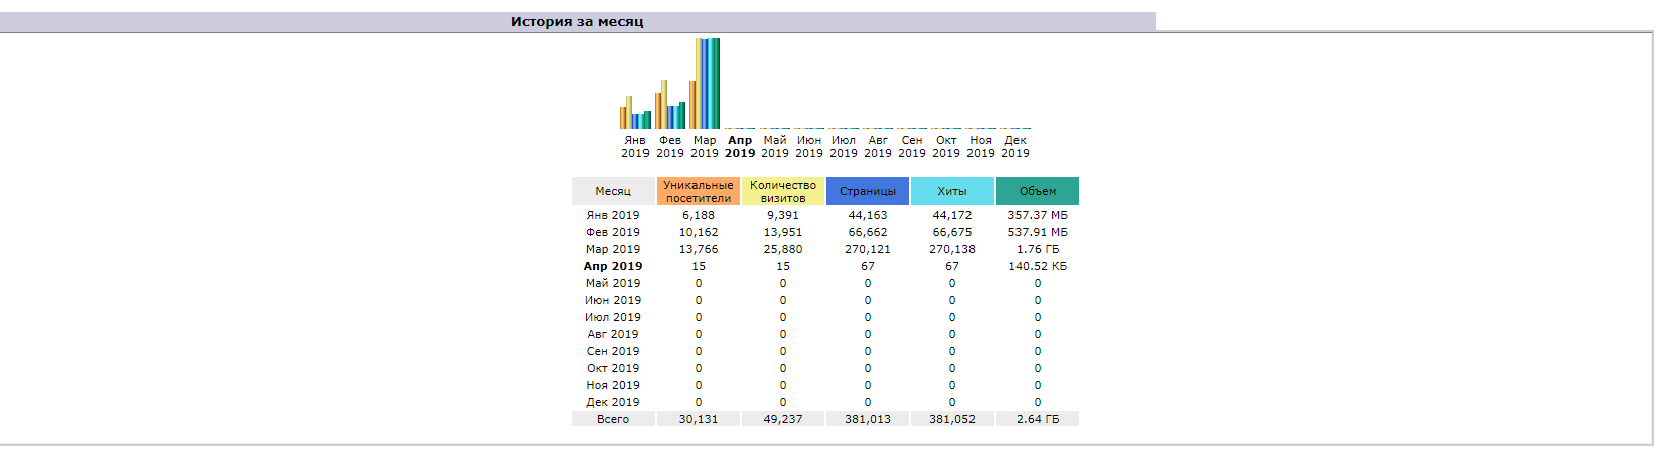The image size is (1662, 459).
Task: Click the January 2019 bar group in chart
Action: (x=635, y=115)
